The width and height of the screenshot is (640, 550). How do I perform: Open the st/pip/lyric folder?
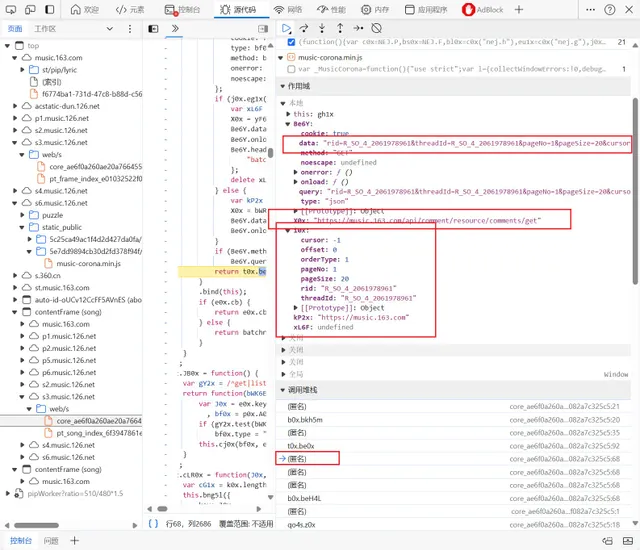tap(59, 70)
